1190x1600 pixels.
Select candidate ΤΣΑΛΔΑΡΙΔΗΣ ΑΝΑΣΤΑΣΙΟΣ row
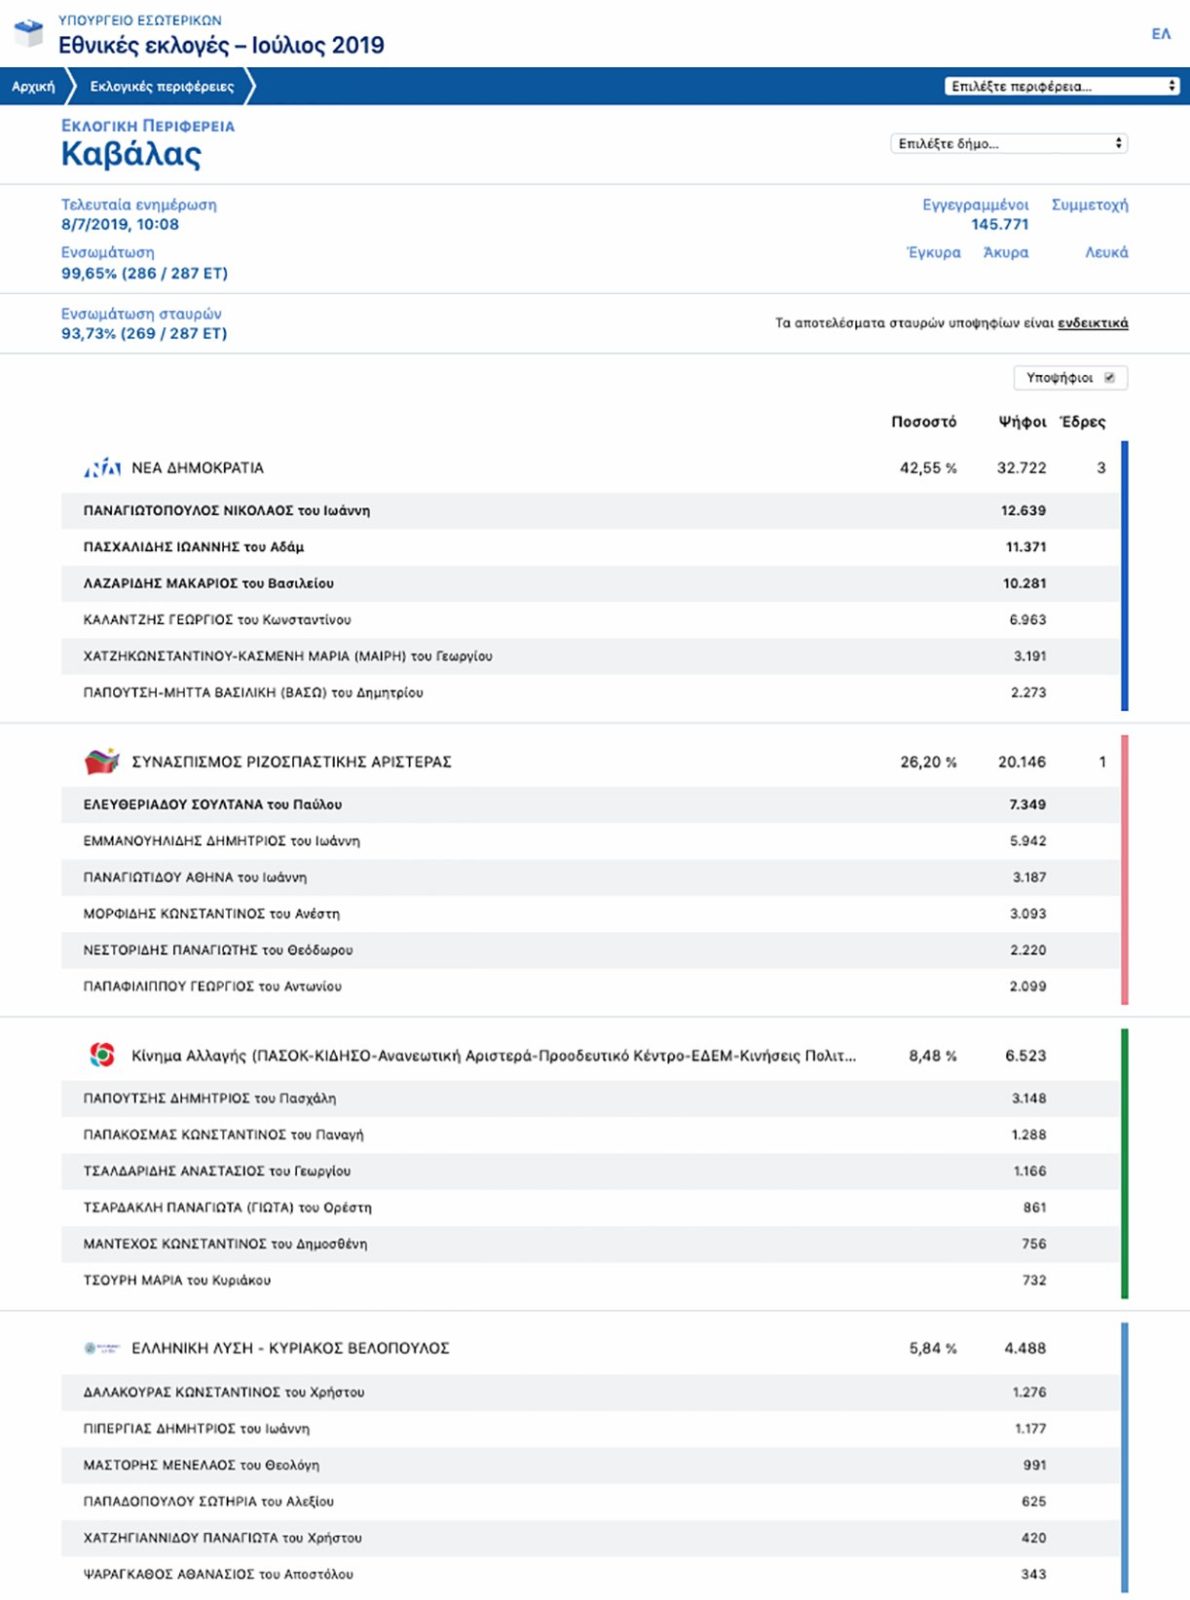coord(590,1171)
